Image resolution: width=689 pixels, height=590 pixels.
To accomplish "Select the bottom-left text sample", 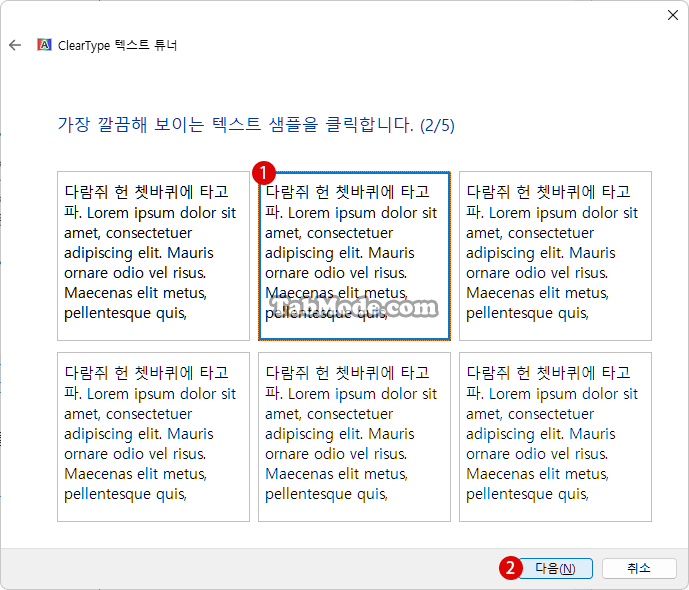I will pos(153,437).
